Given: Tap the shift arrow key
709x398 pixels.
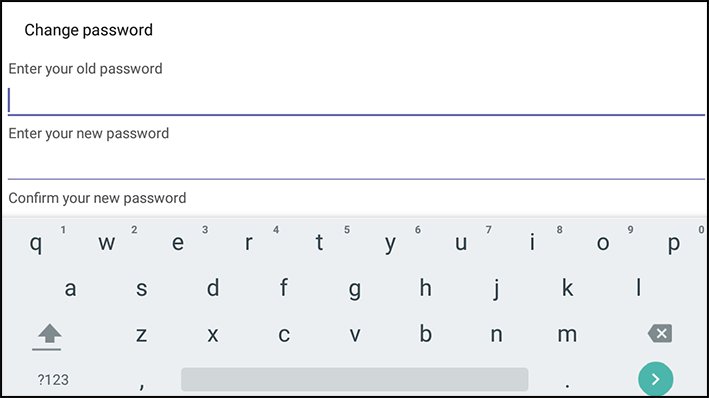Looking at the screenshot, I should coord(48,336).
